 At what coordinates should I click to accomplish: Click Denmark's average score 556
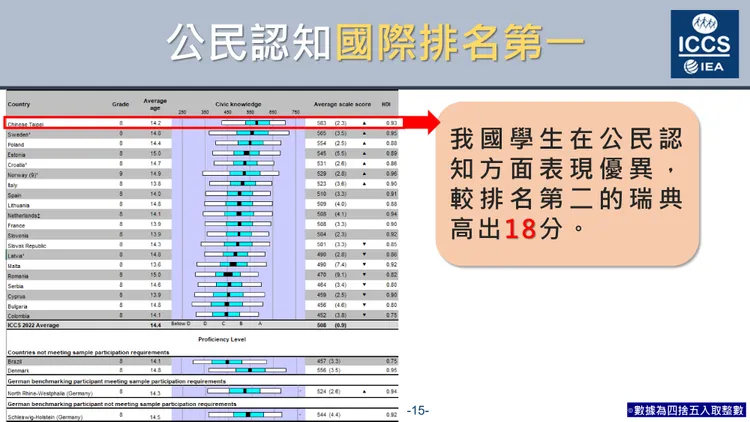click(x=321, y=370)
